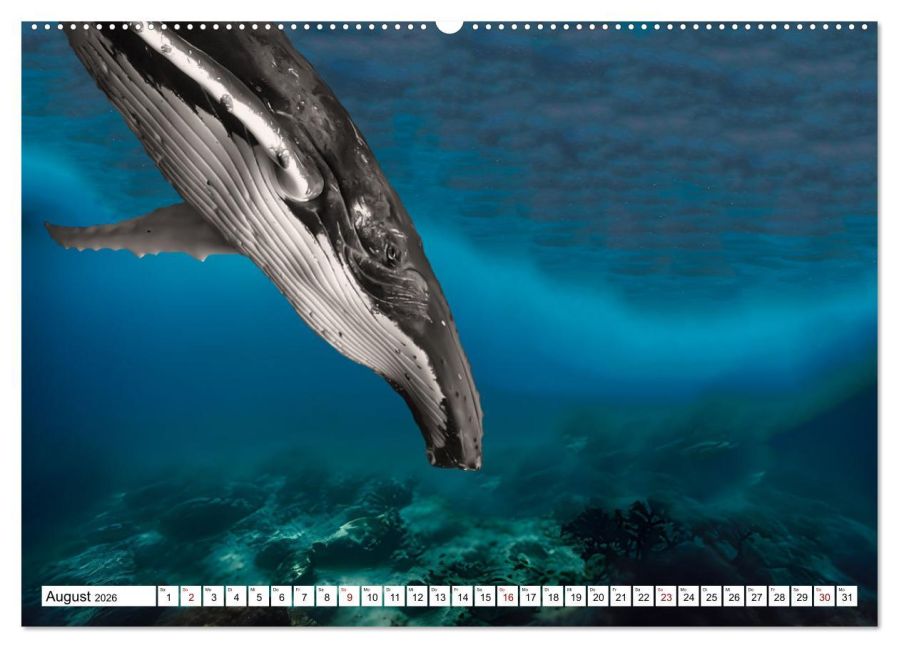Select day 28 in the calendar strip
The image size is (899, 648).
pyautogui.click(x=779, y=596)
